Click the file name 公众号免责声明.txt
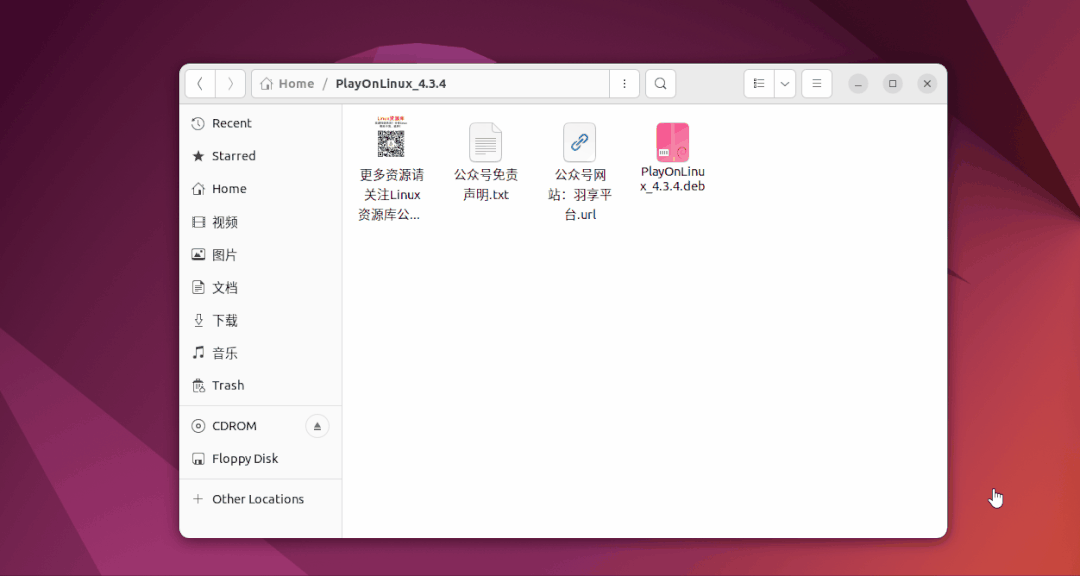This screenshot has width=1080, height=576. tap(486, 185)
